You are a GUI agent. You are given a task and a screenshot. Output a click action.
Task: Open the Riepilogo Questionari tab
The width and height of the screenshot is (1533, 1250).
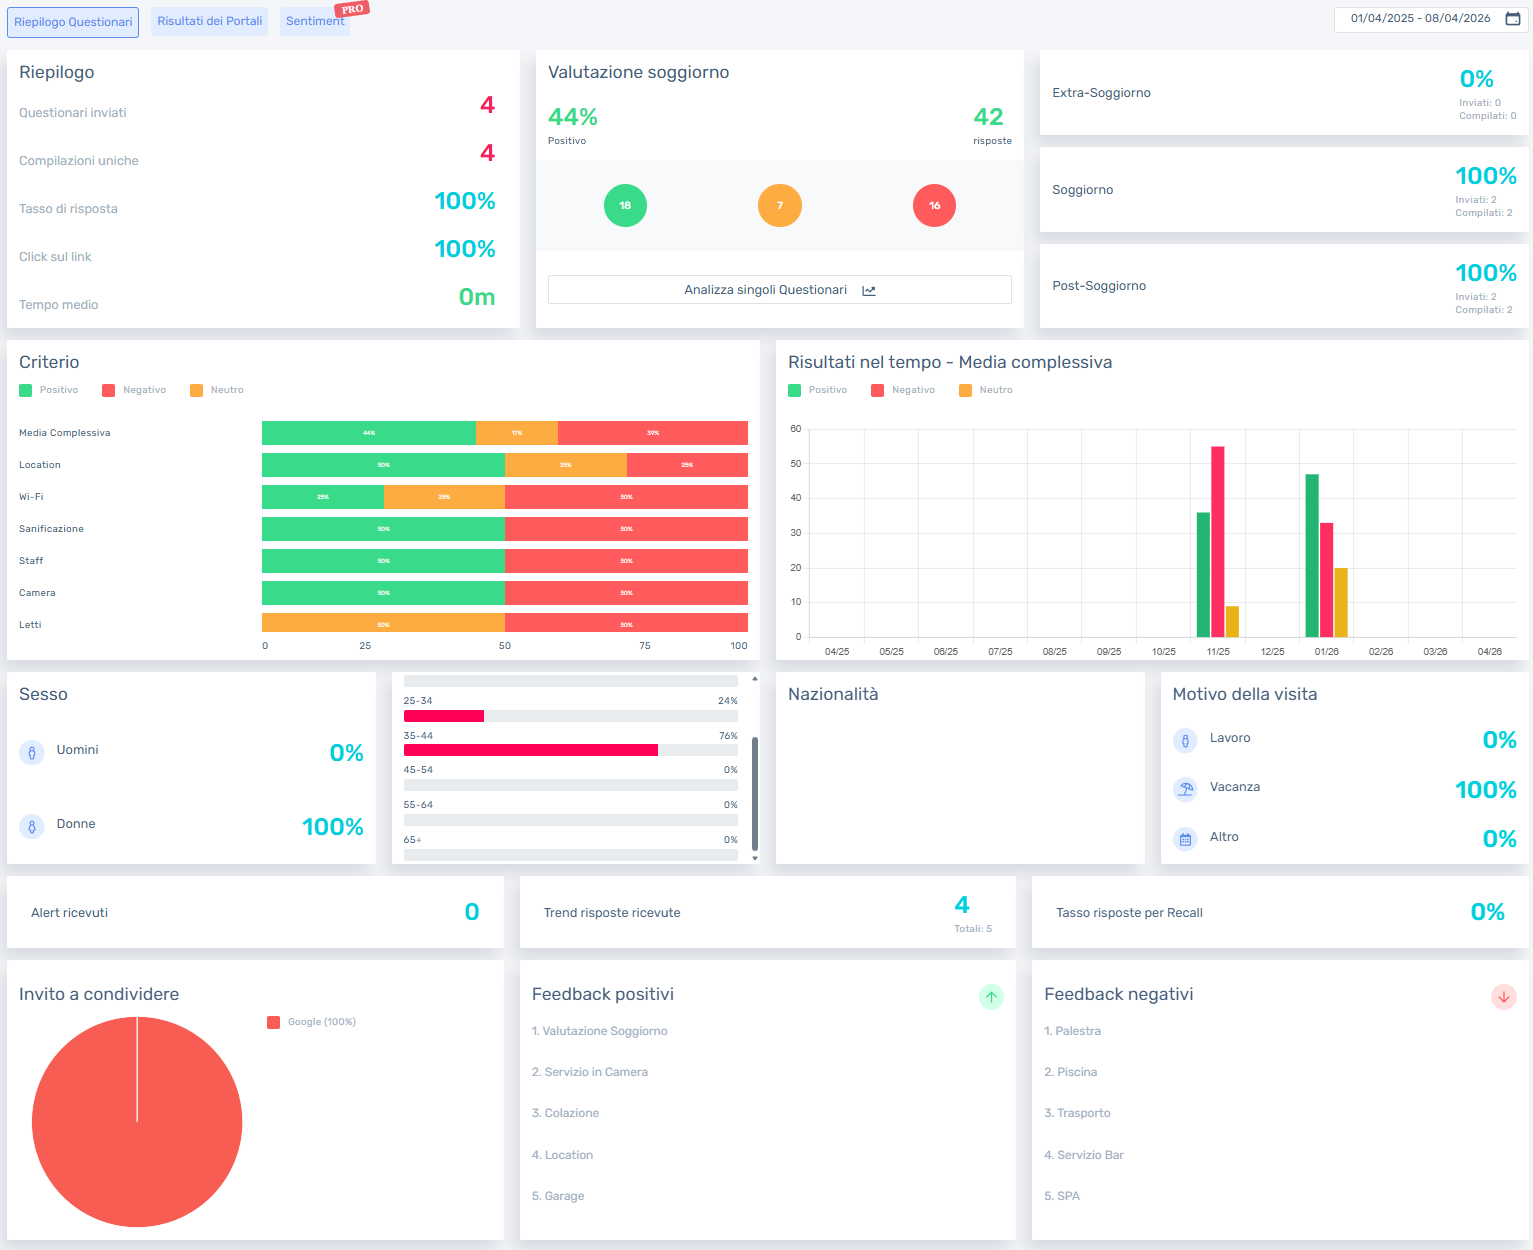pos(73,22)
